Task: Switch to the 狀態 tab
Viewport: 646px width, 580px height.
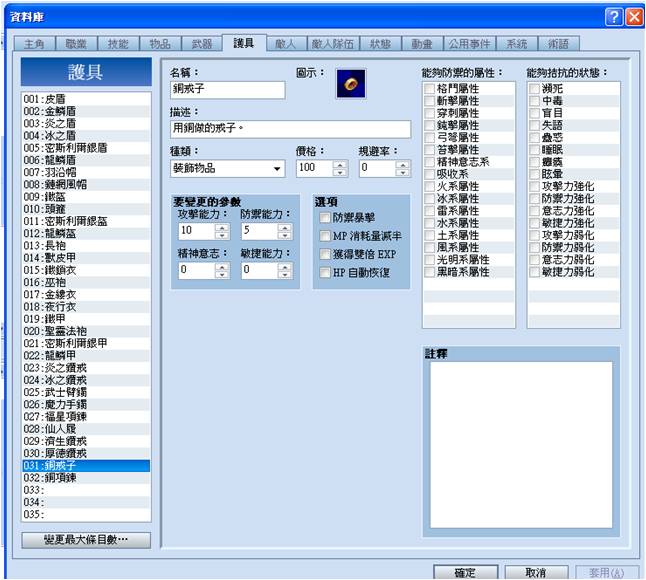Action: point(380,44)
